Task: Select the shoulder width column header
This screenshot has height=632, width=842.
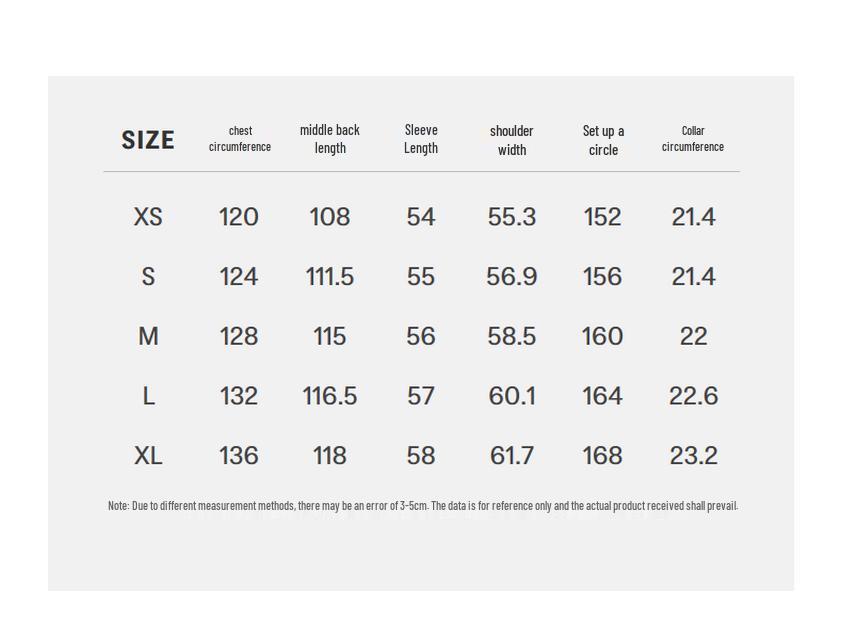Action: 512,140
